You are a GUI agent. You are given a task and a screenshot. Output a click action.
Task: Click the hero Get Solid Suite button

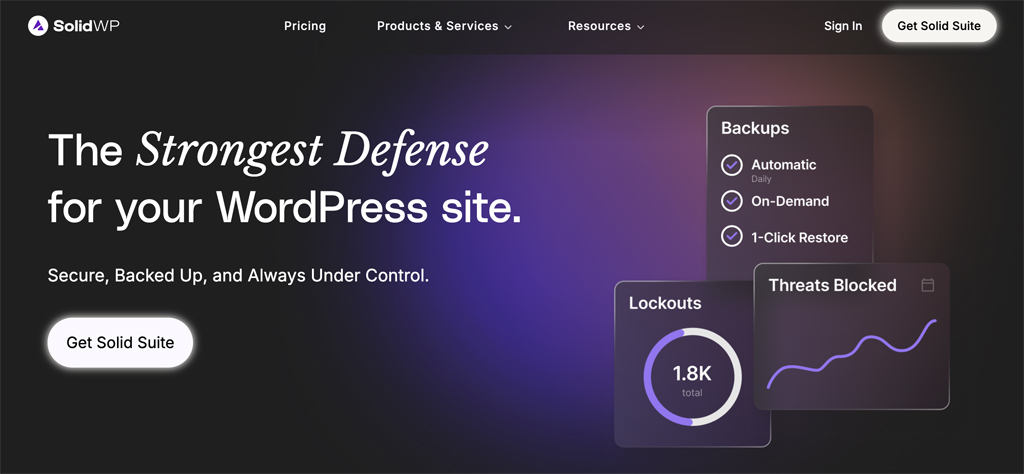click(120, 343)
